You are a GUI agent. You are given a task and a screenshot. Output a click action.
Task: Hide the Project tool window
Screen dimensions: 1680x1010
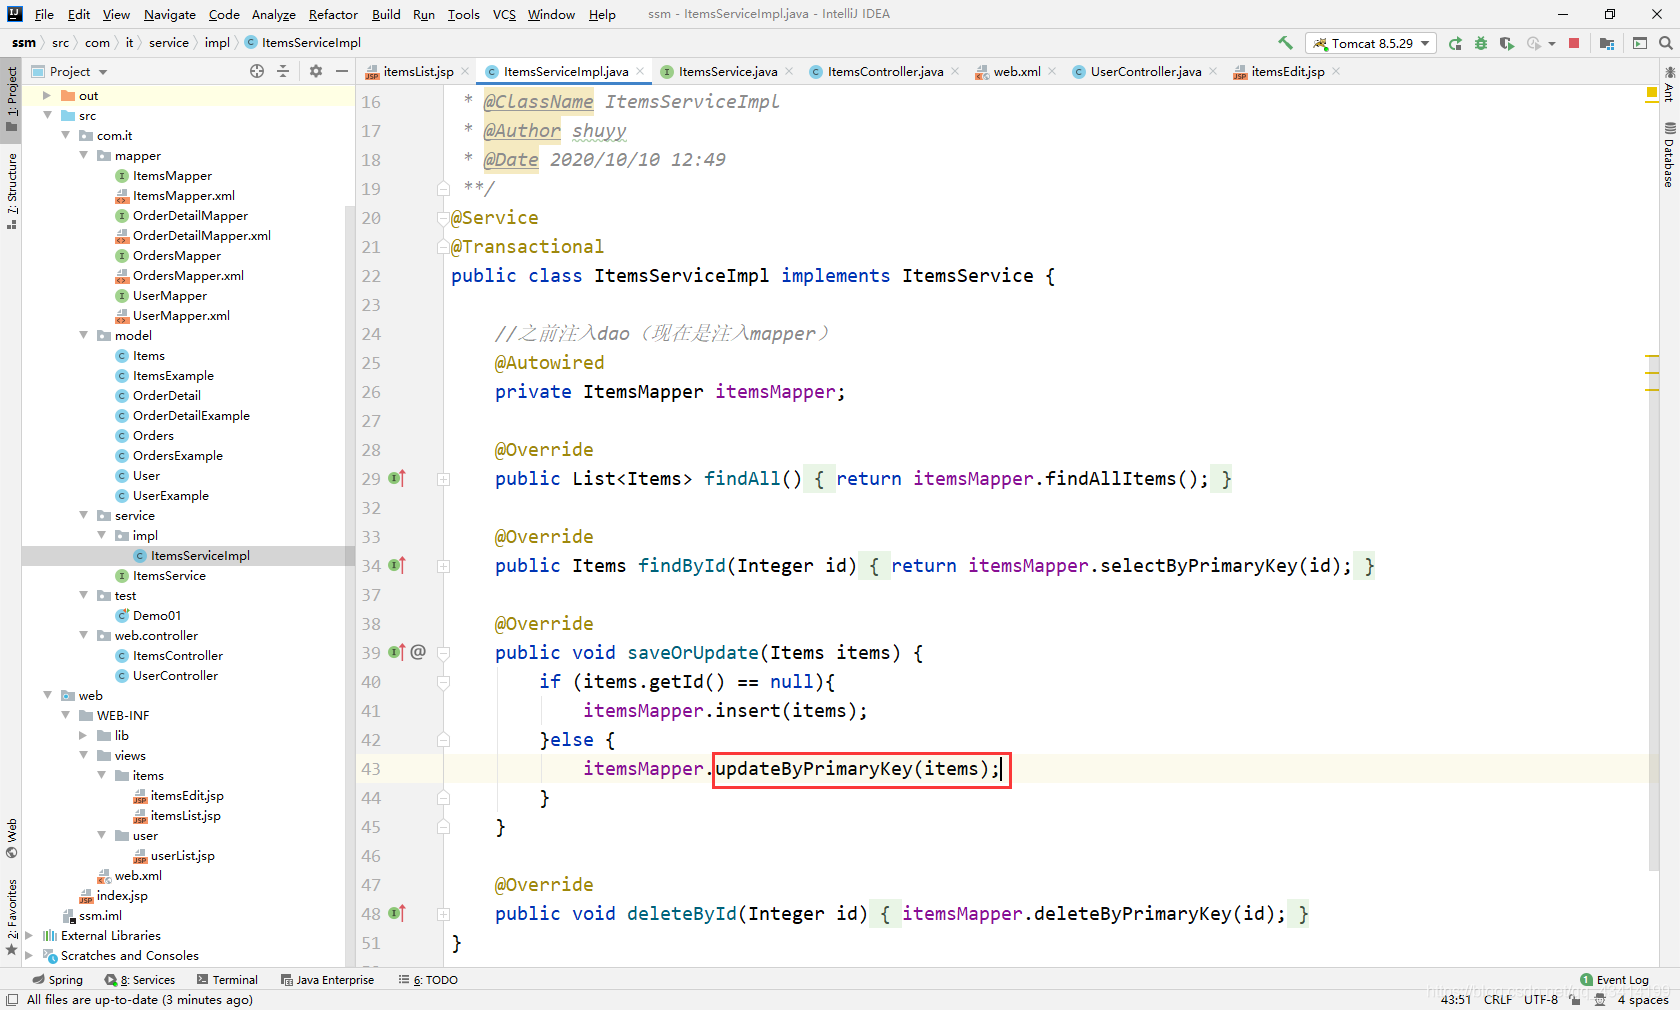(x=342, y=71)
